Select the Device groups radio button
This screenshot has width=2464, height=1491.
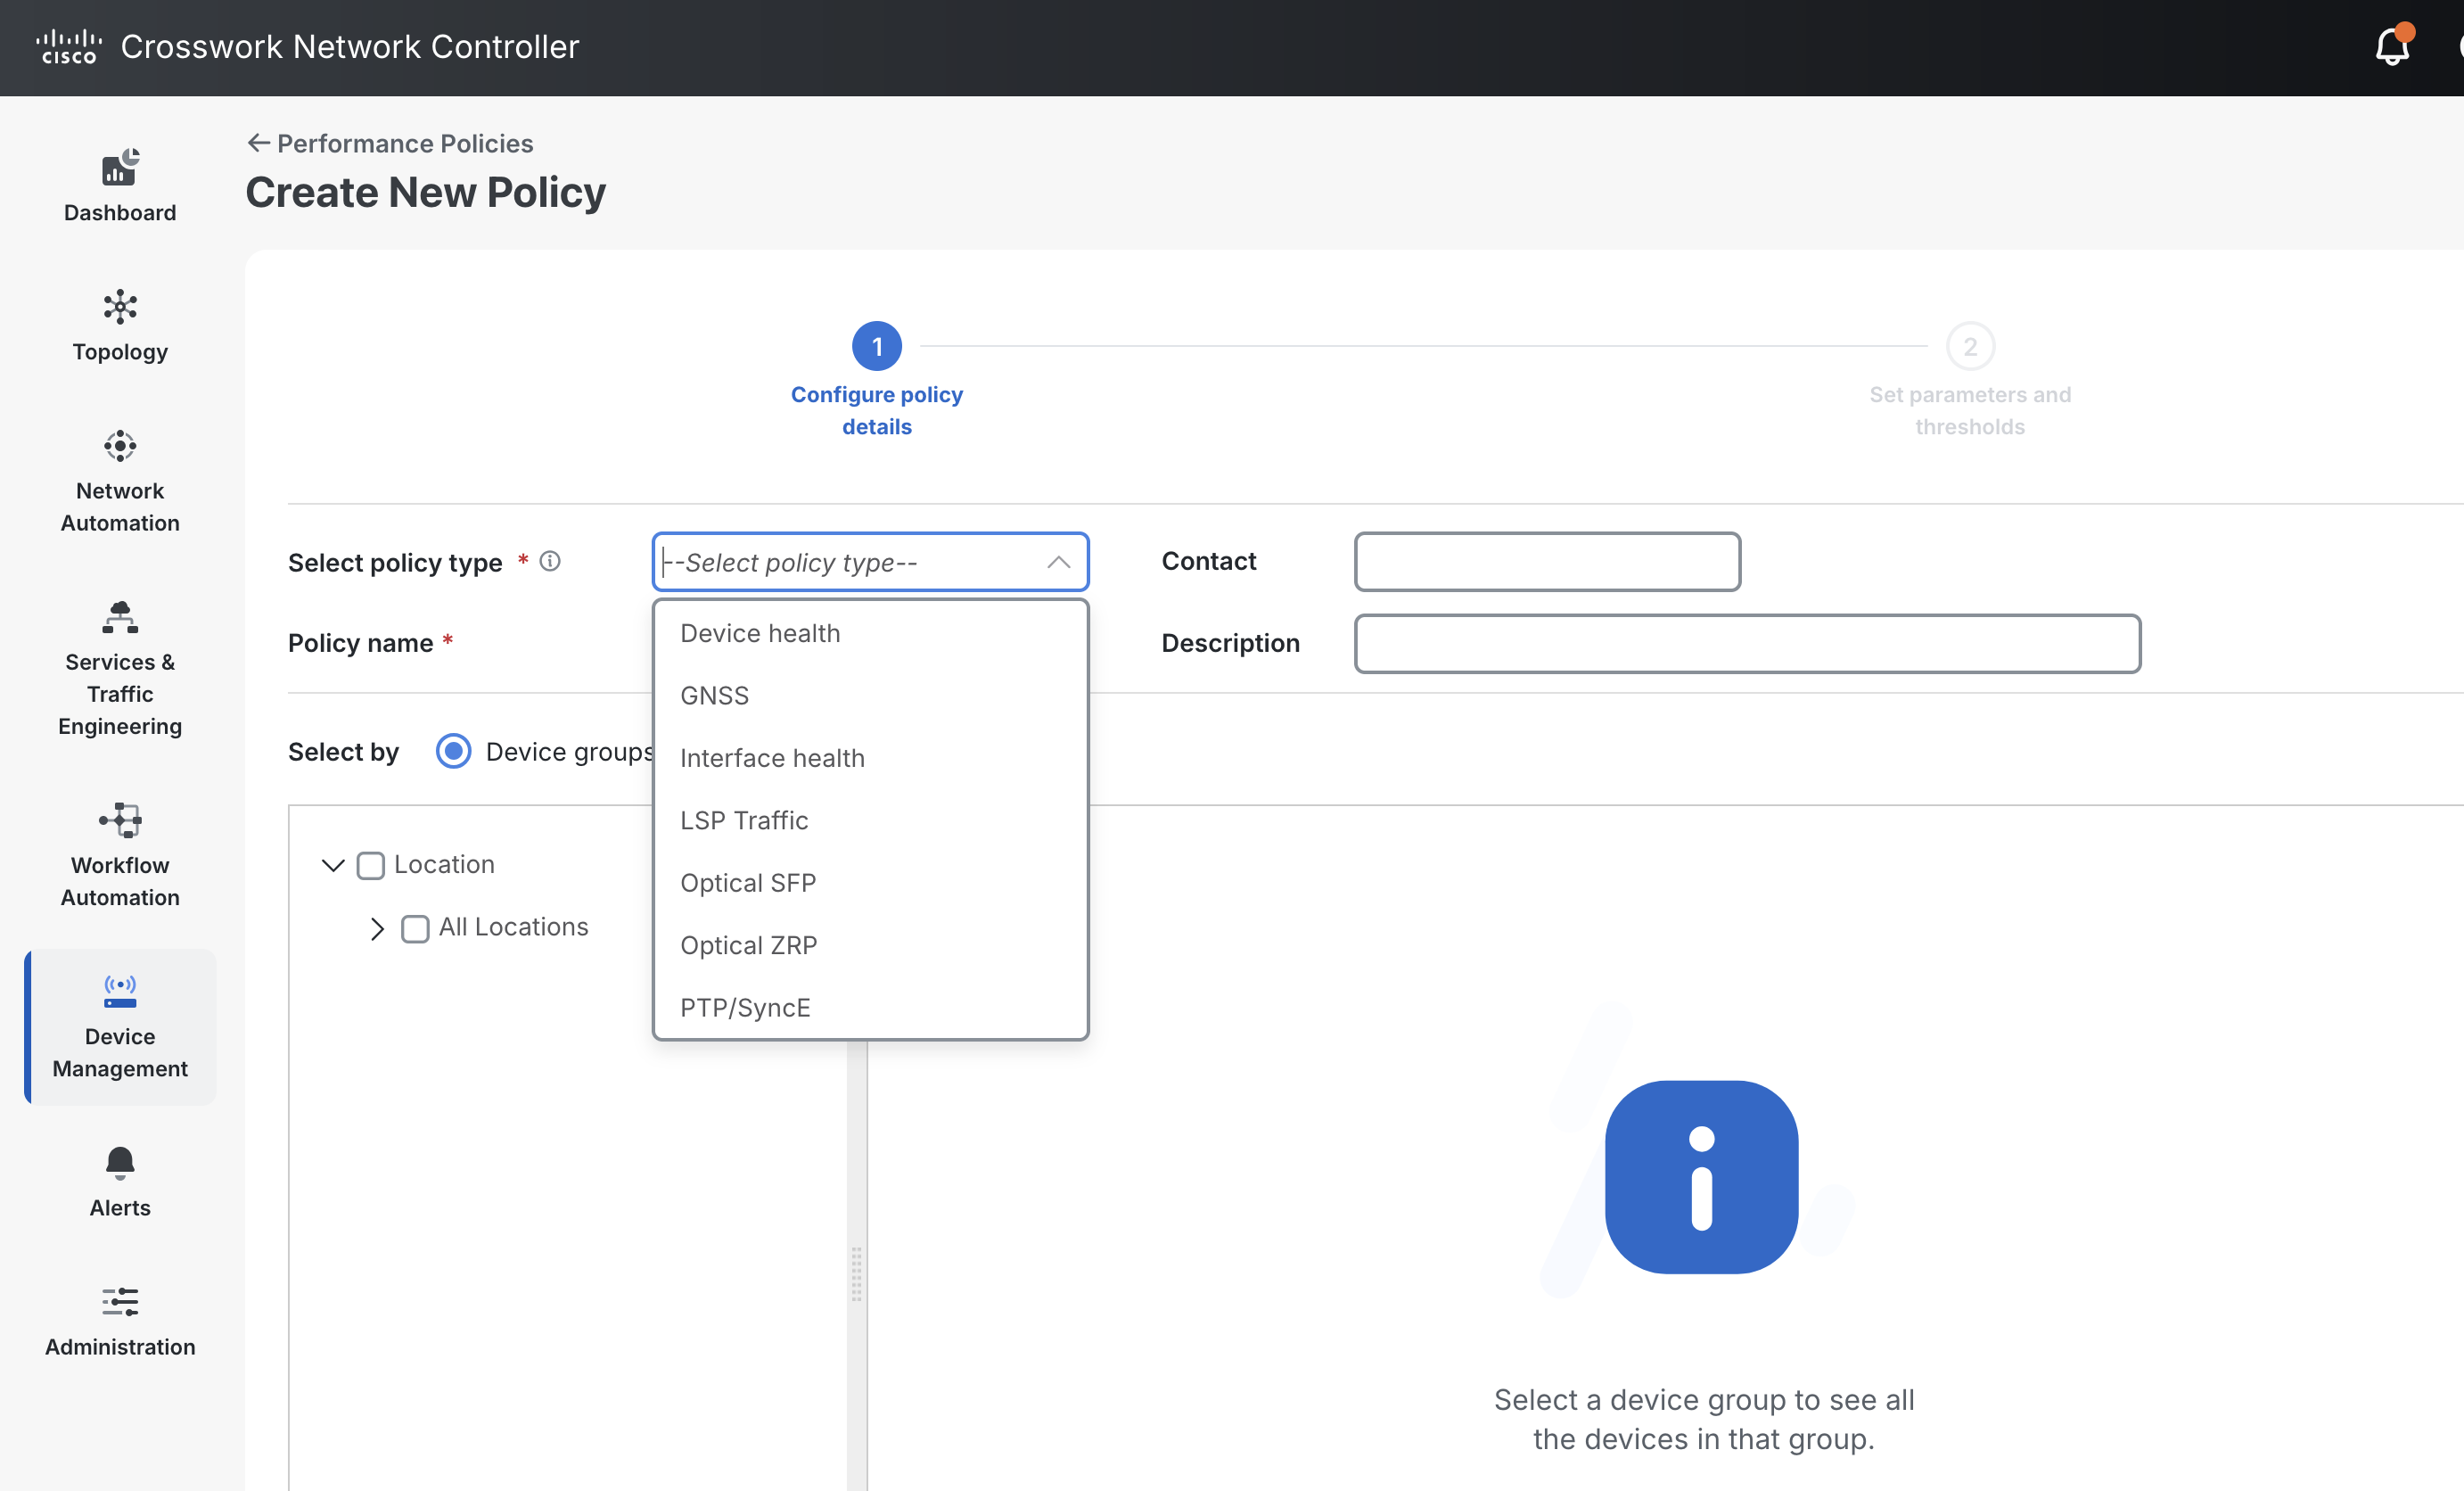(453, 751)
